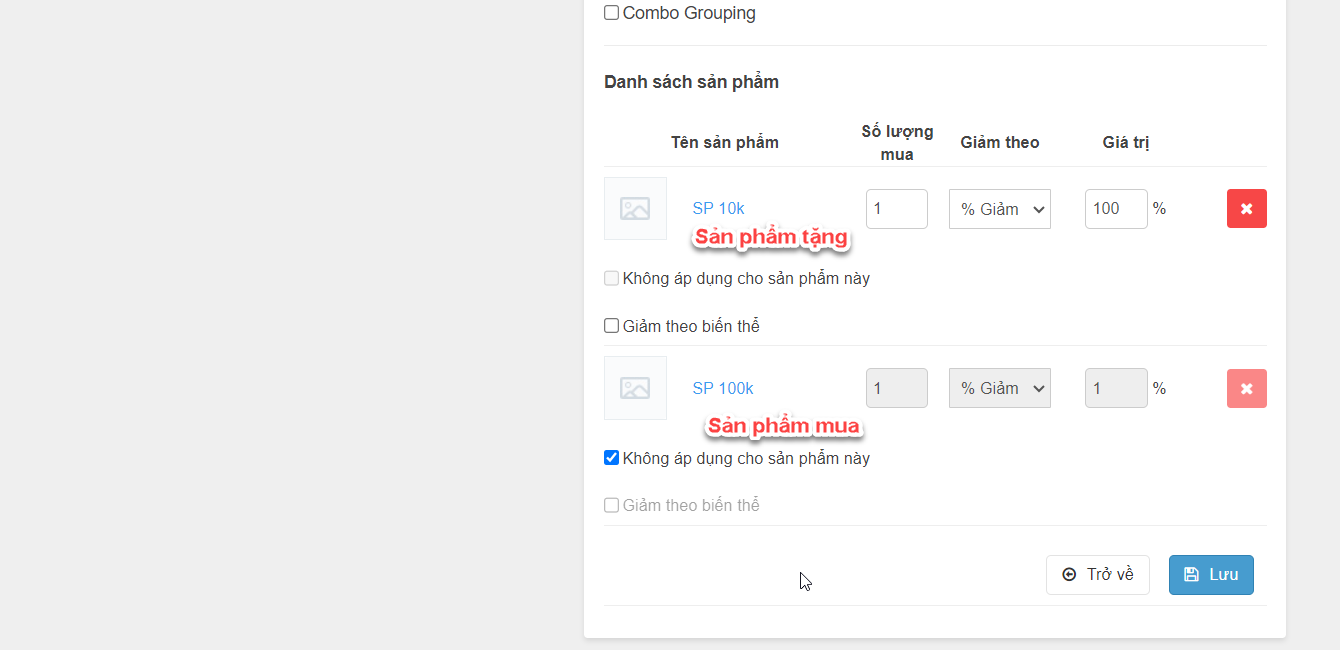The width and height of the screenshot is (1340, 650).
Task: Open the '% Giảm' dropdown for SP 10k
Action: coord(999,209)
